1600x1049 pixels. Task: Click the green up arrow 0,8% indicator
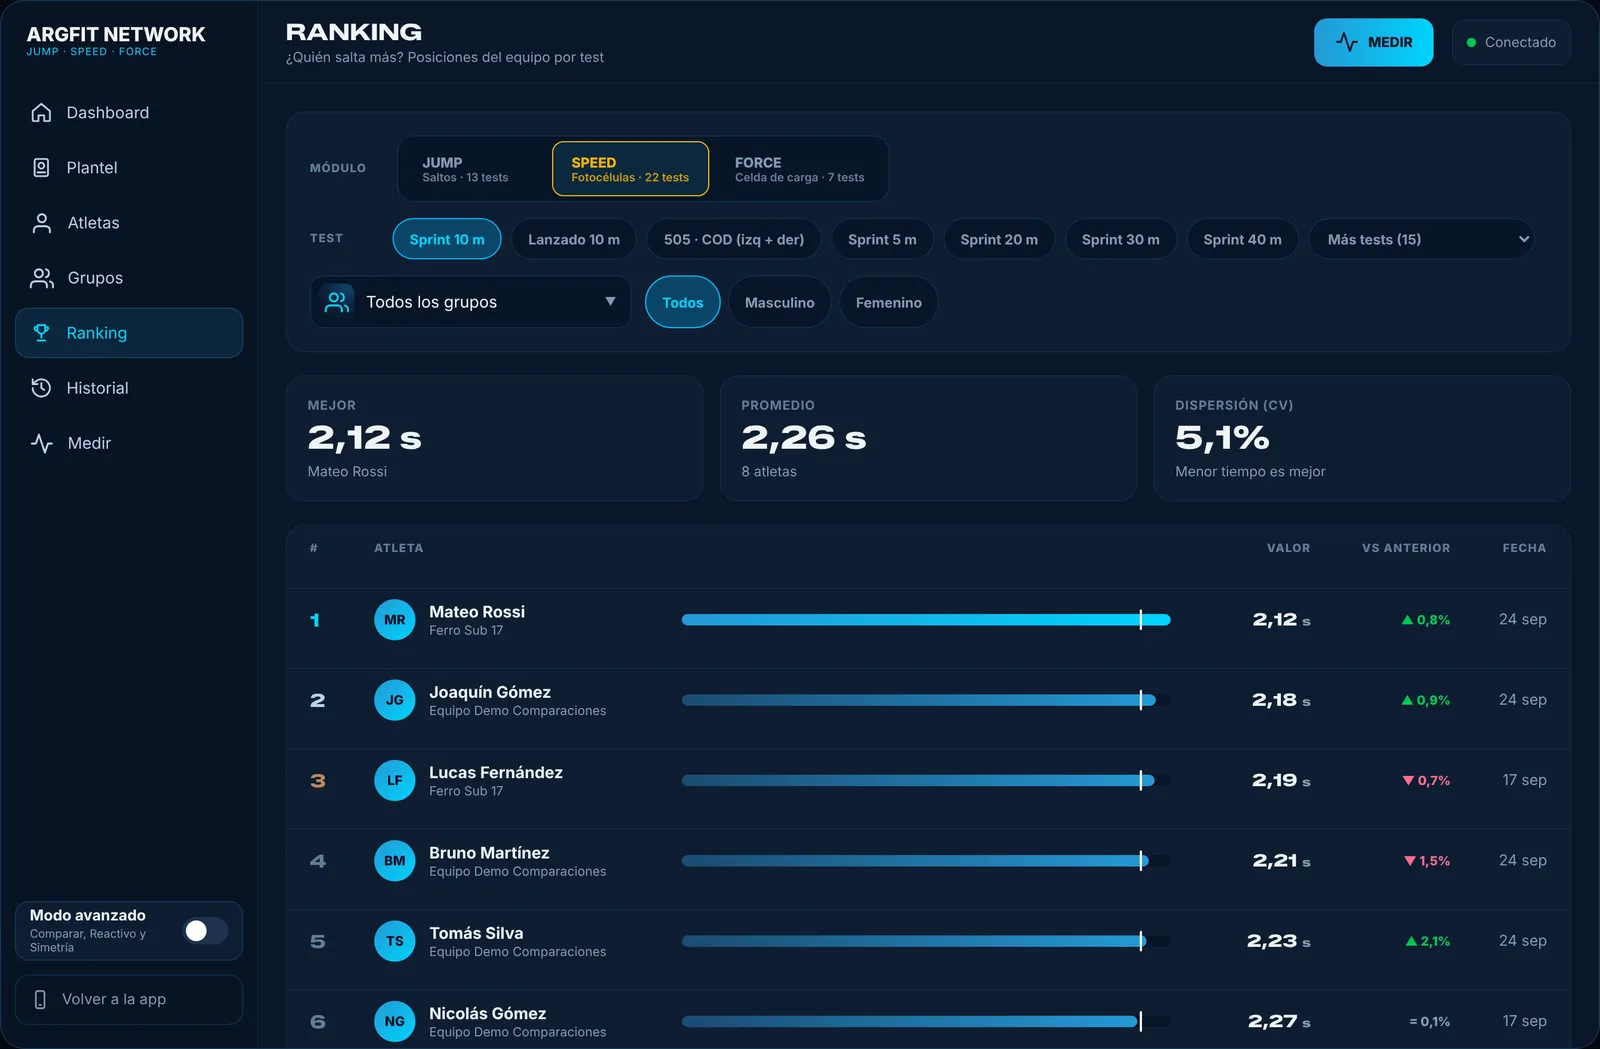click(1426, 620)
